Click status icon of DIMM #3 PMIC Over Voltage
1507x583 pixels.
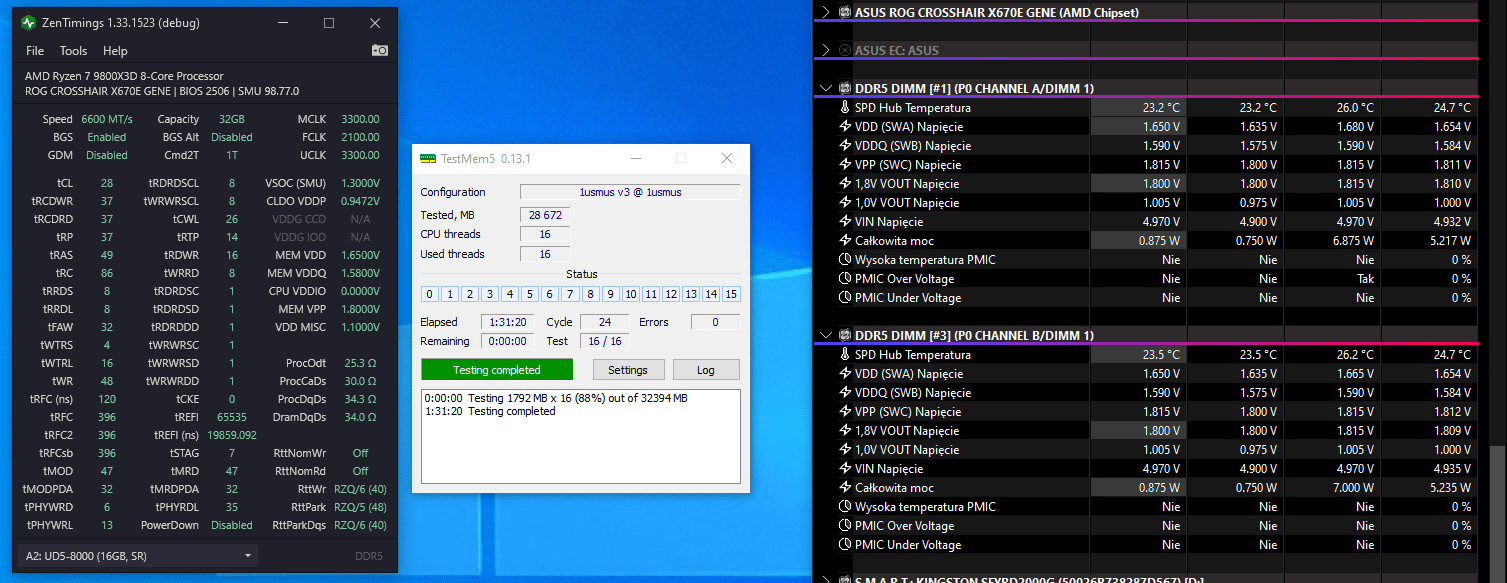click(844, 526)
